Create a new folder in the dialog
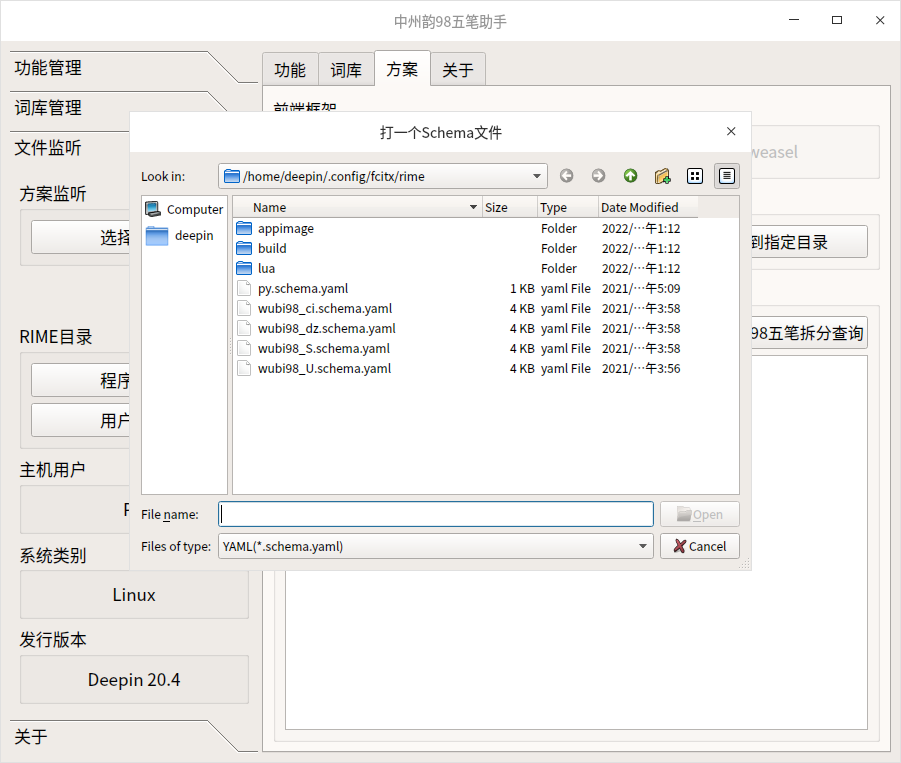Viewport: 901px width, 763px height. pos(662,175)
